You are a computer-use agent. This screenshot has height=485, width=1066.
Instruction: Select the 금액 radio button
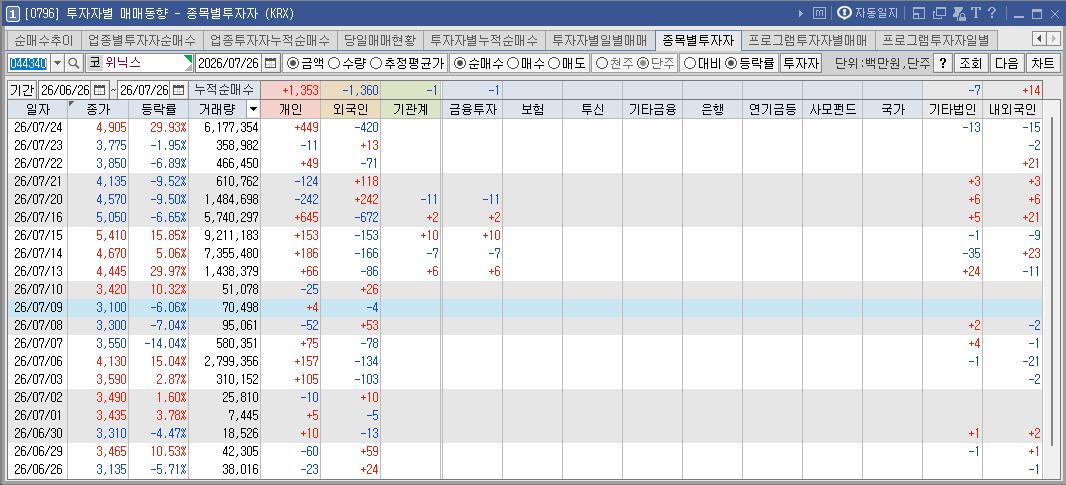click(x=293, y=63)
